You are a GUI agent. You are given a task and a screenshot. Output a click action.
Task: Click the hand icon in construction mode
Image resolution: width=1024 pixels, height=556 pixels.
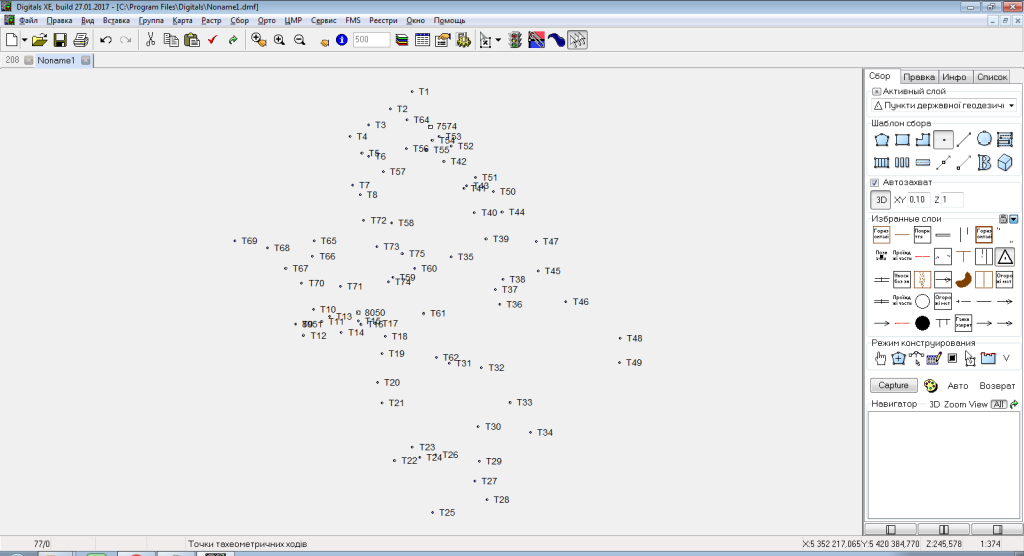881,358
